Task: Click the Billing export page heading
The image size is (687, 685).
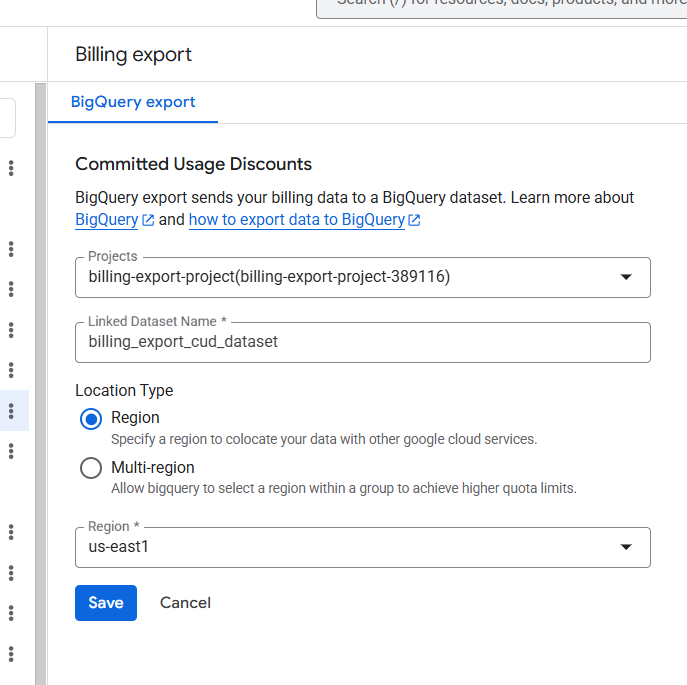Action: [x=133, y=54]
